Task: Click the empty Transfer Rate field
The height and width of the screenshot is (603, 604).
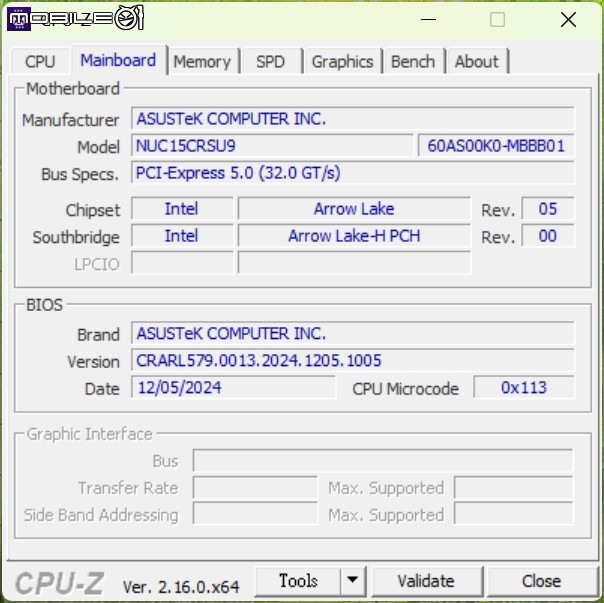Action: point(255,488)
